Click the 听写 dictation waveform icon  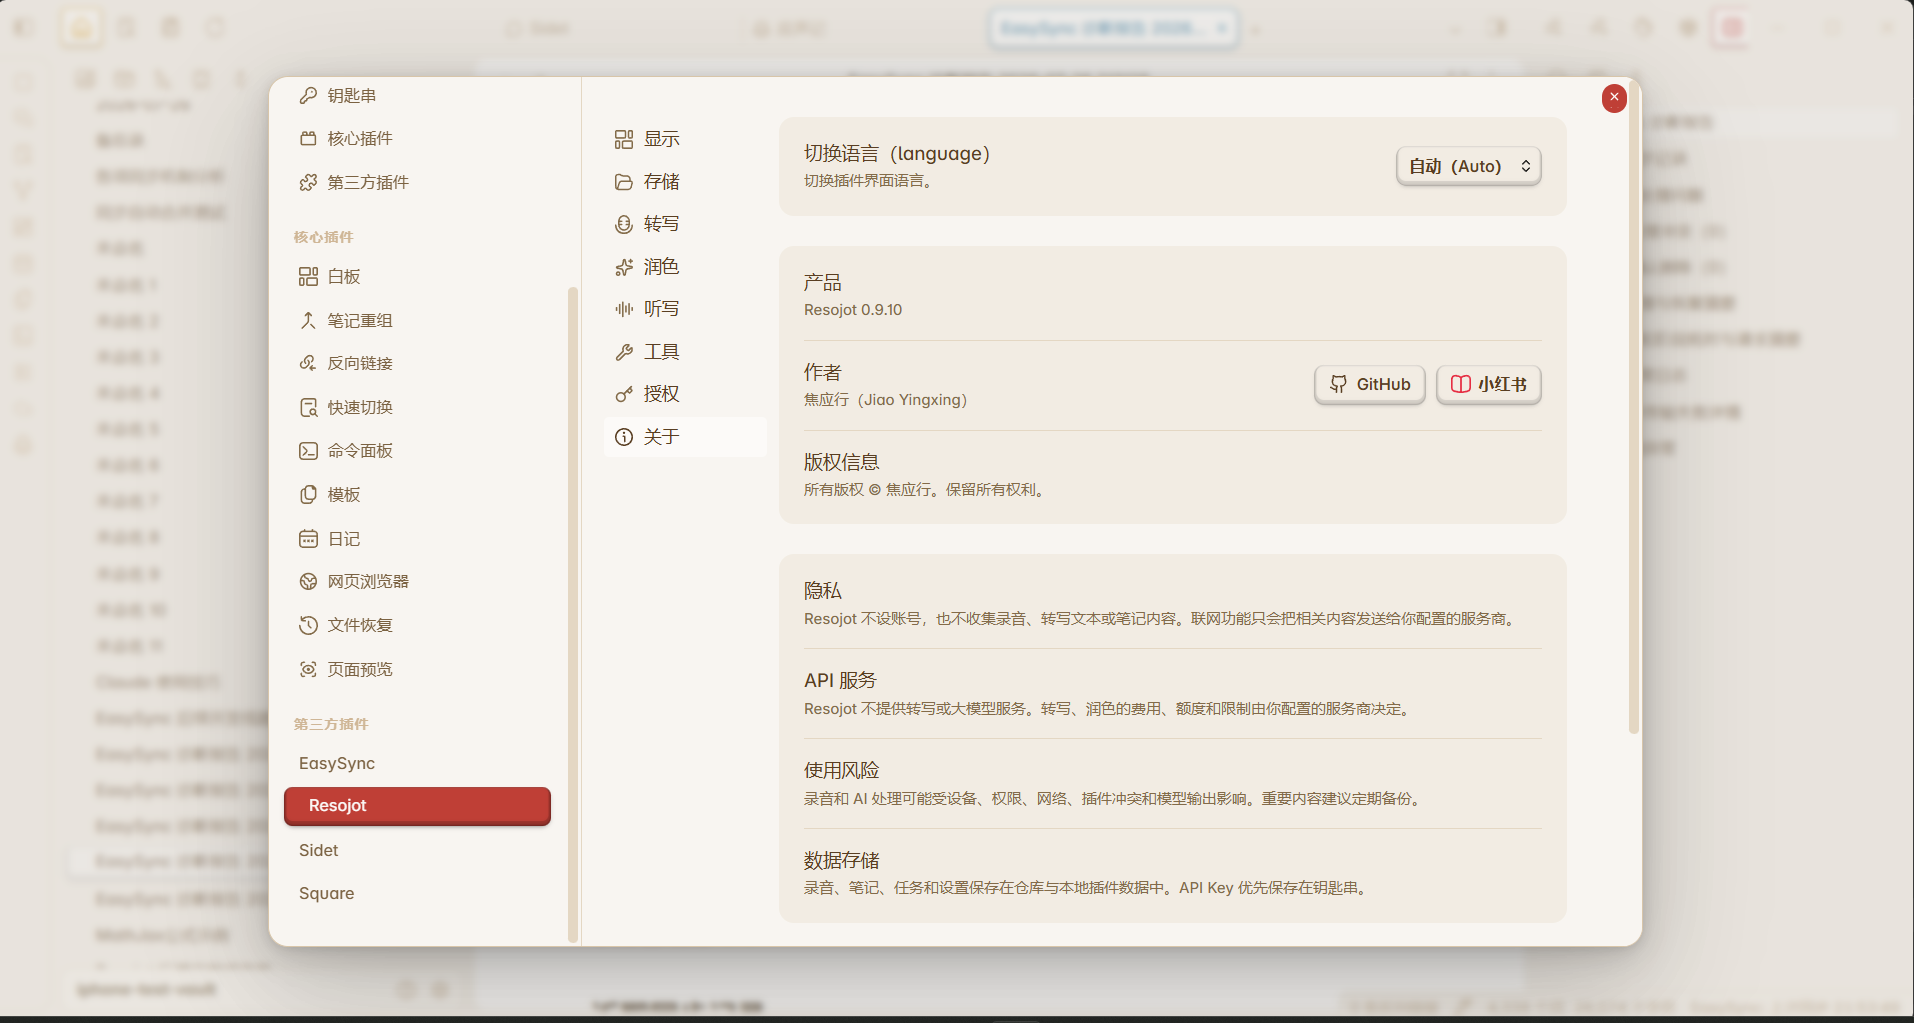point(624,309)
